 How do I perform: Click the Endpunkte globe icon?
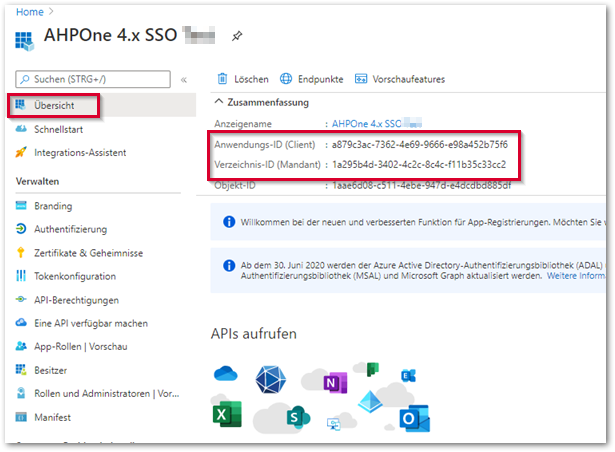286,79
